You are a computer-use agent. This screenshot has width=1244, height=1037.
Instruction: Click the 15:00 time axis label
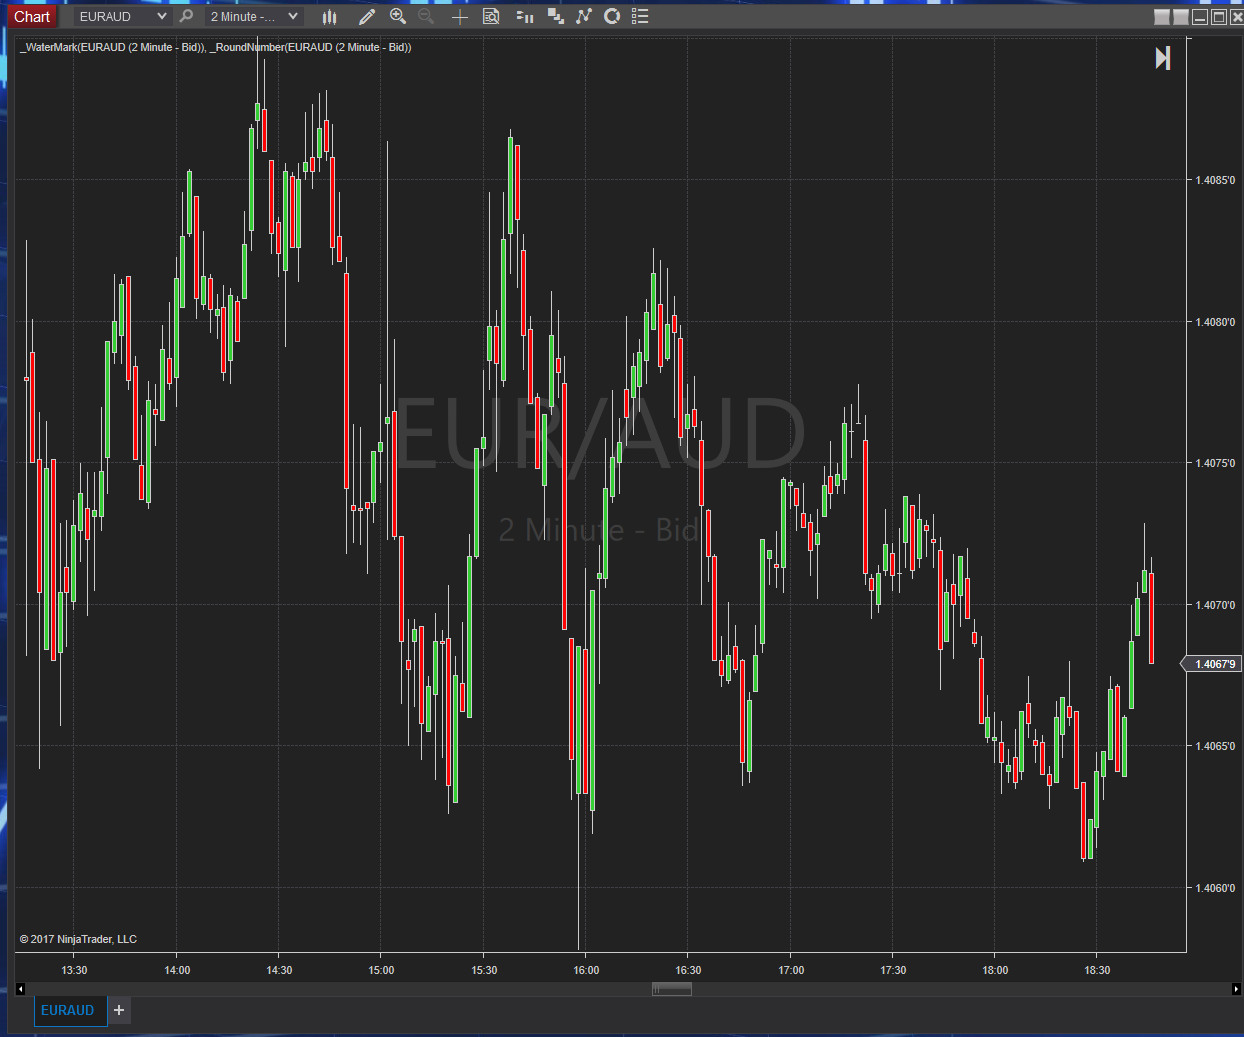coord(381,970)
